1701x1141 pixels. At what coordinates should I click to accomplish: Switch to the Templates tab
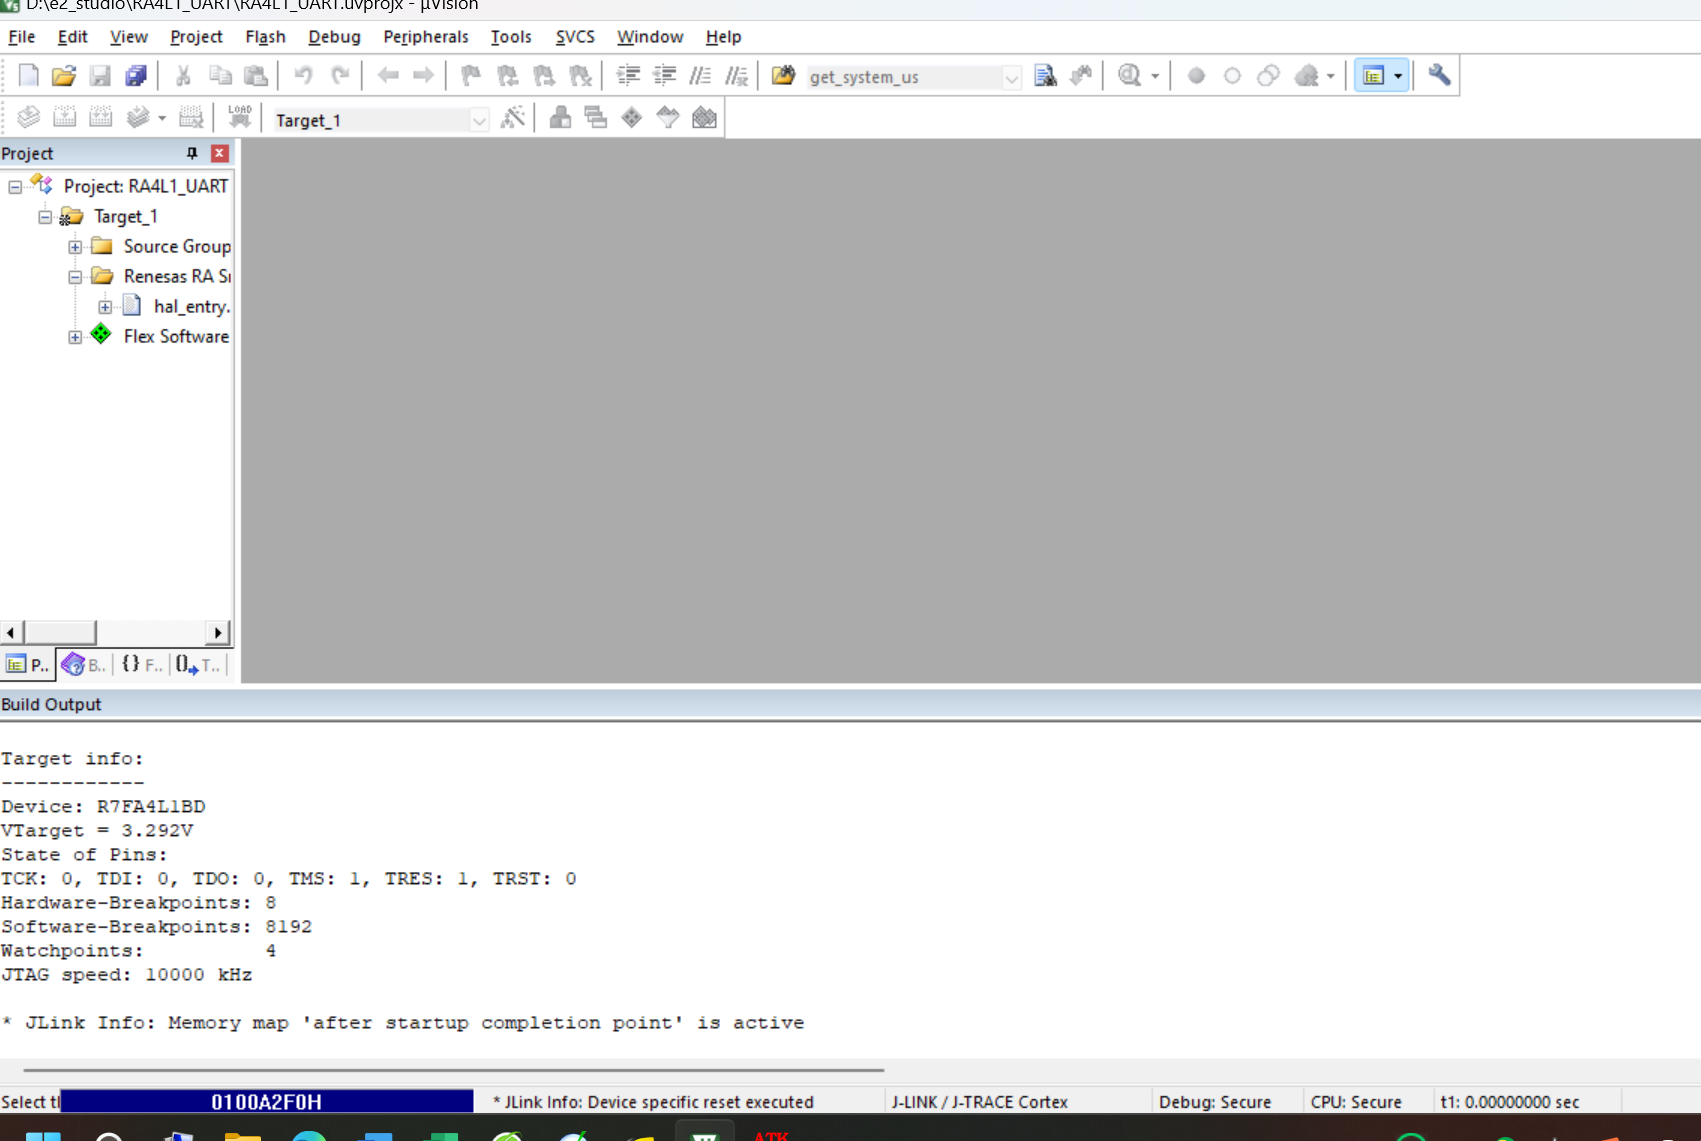click(198, 665)
